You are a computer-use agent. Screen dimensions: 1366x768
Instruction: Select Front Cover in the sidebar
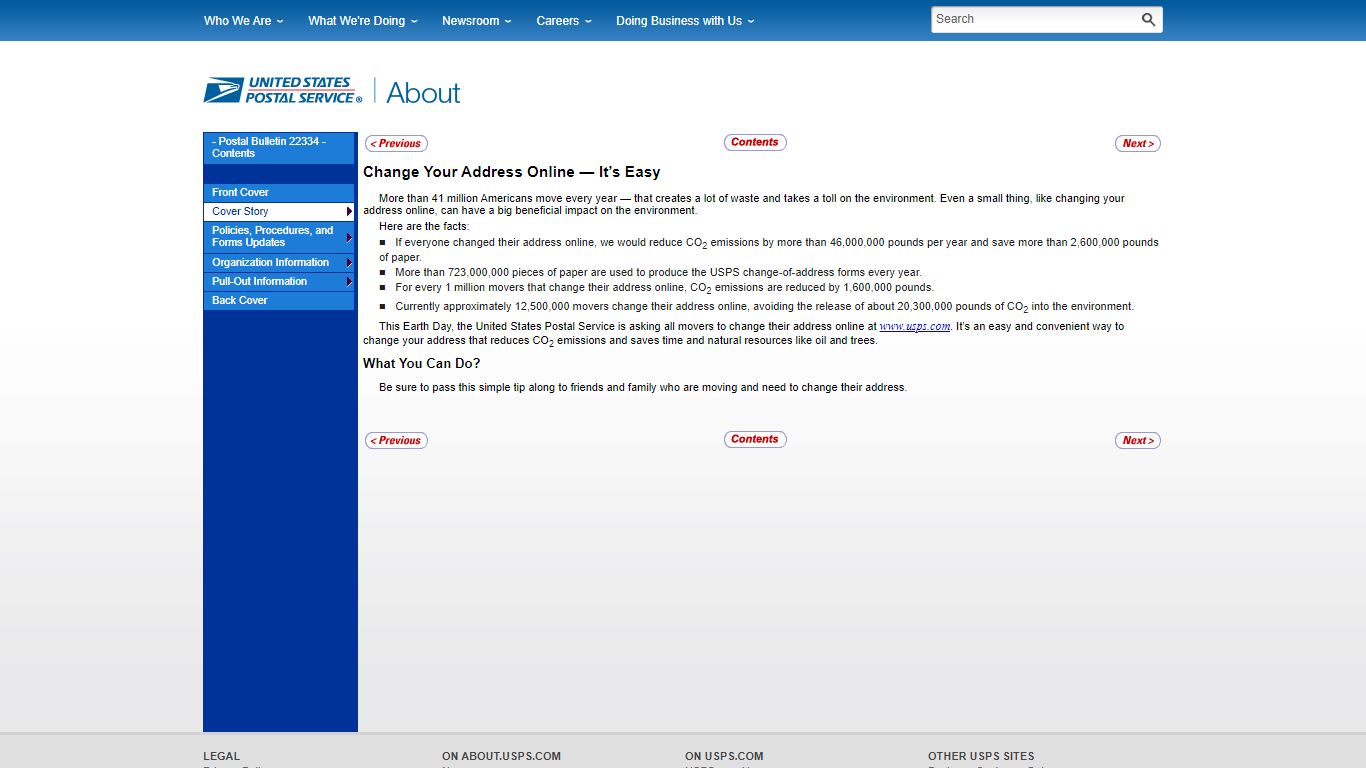[279, 192]
